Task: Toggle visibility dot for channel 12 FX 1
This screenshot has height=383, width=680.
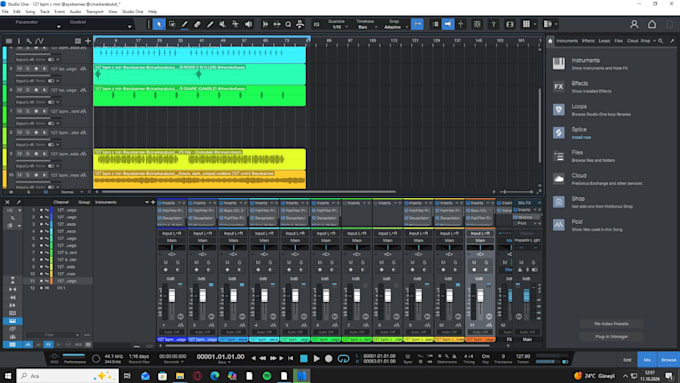Action: (42, 288)
